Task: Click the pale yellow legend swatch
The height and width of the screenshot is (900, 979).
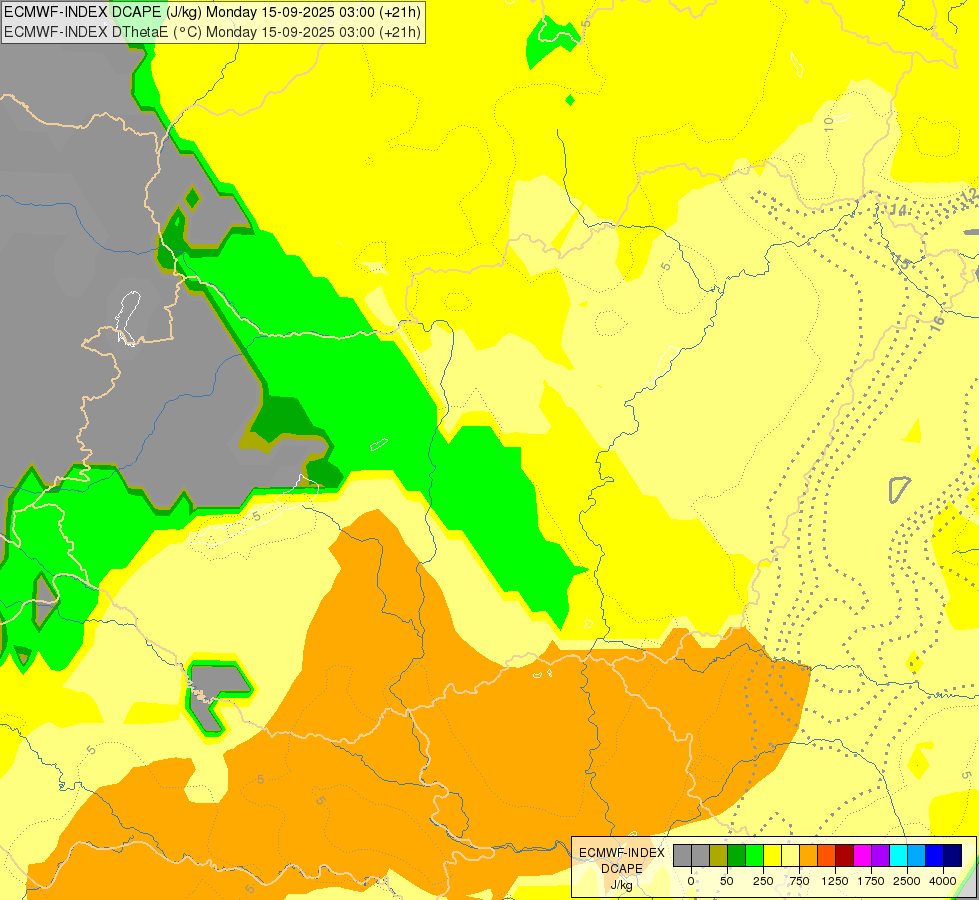Action: [790, 855]
